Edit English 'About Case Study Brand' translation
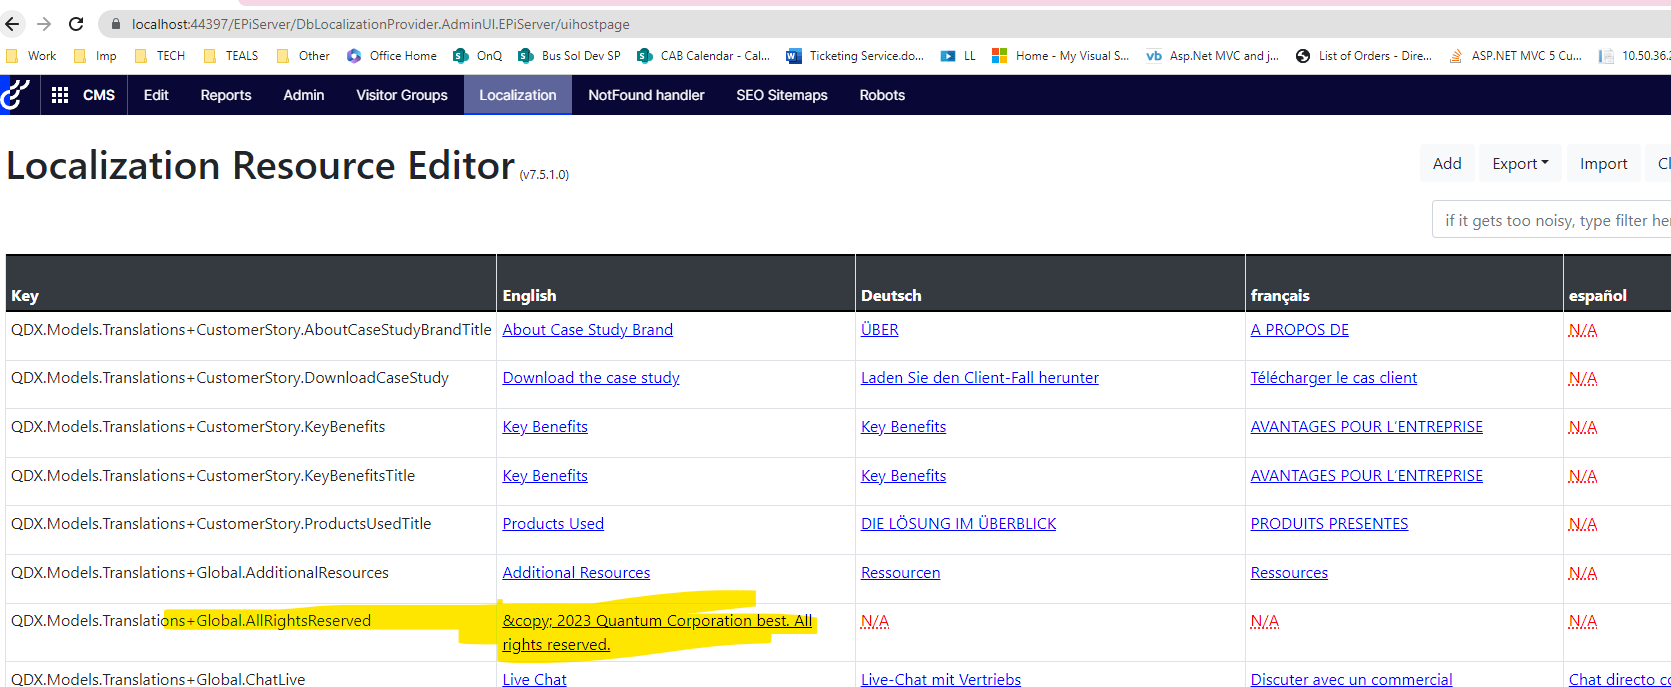Screen dimensions: 1671x687 (587, 330)
